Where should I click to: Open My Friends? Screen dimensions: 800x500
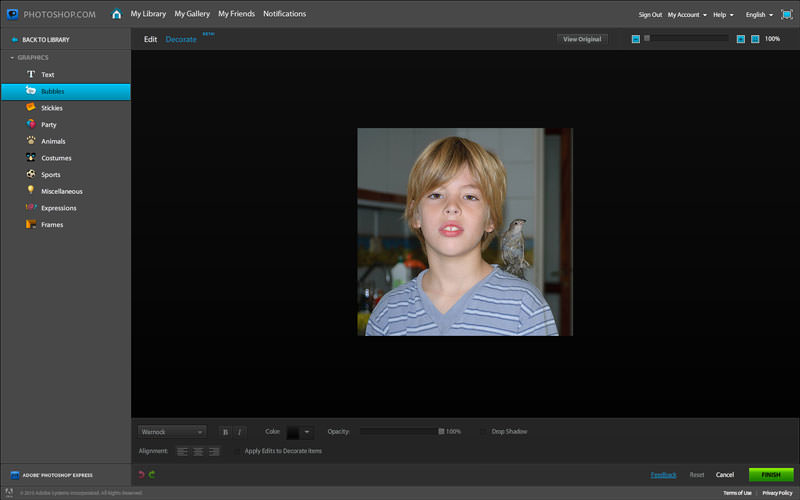(x=236, y=14)
